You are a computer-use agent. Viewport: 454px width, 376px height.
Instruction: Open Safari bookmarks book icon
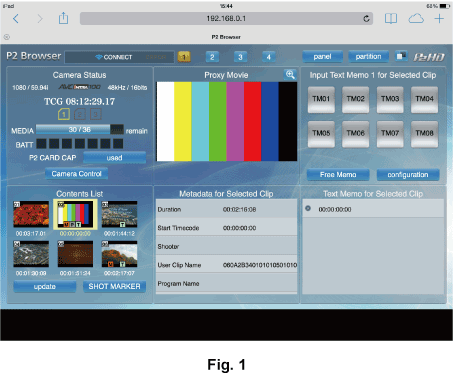391,19
